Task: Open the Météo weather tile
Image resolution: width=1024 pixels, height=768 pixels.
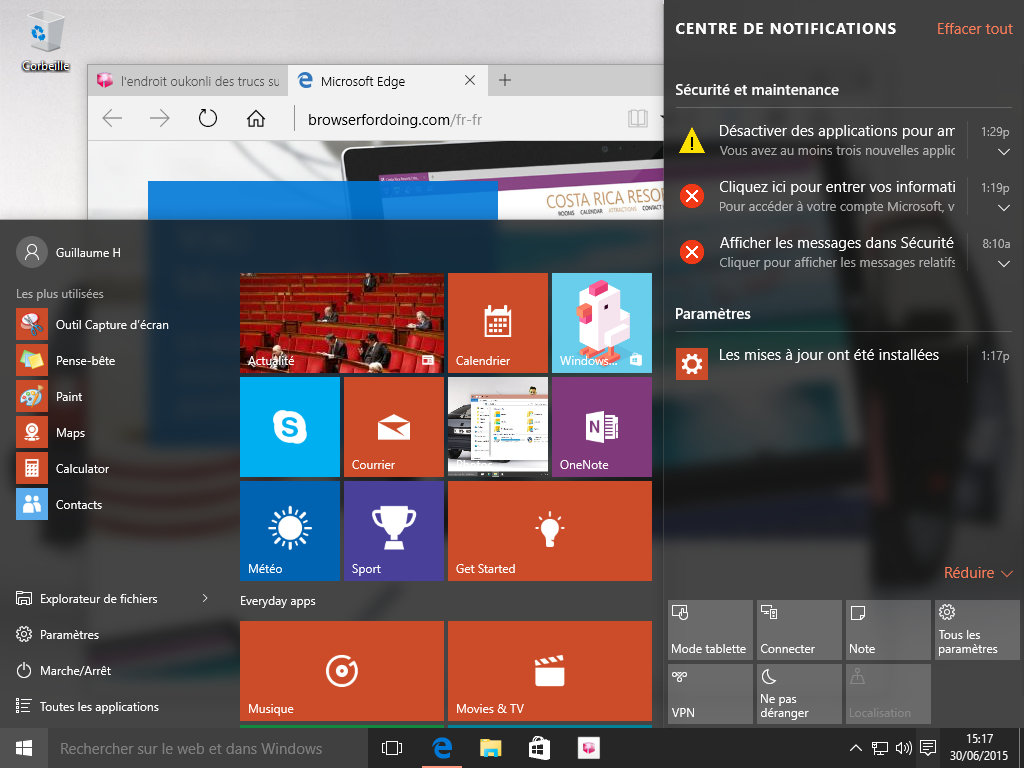Action: click(289, 531)
